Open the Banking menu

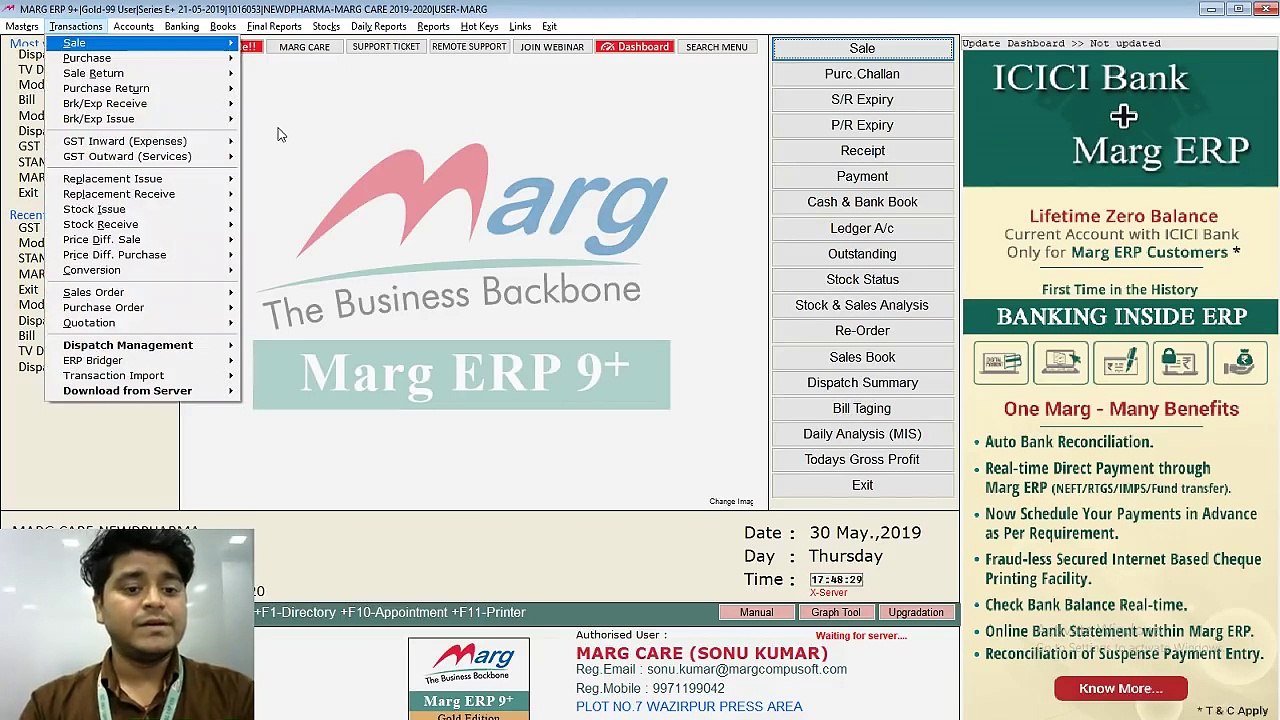coord(181,26)
